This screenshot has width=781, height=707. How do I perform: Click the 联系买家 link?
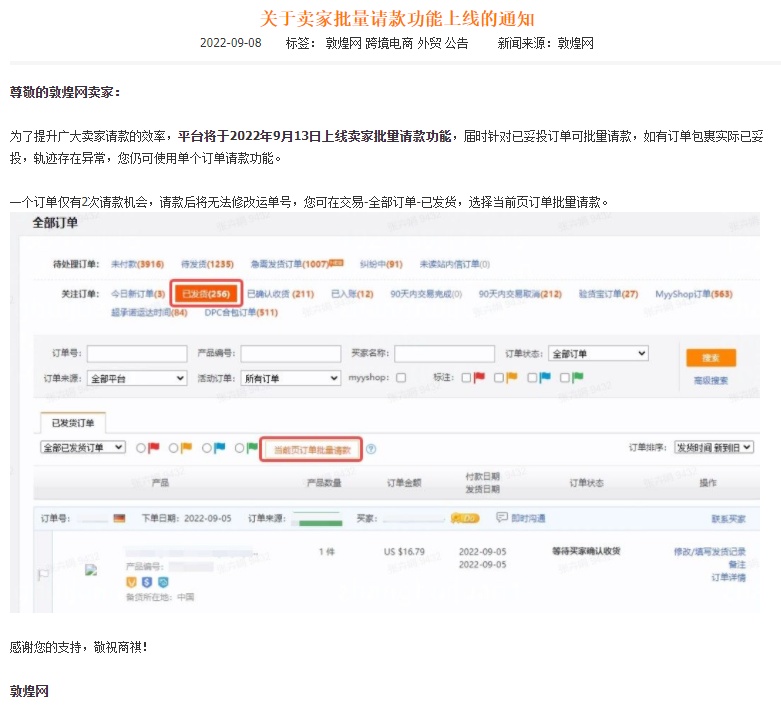click(729, 519)
